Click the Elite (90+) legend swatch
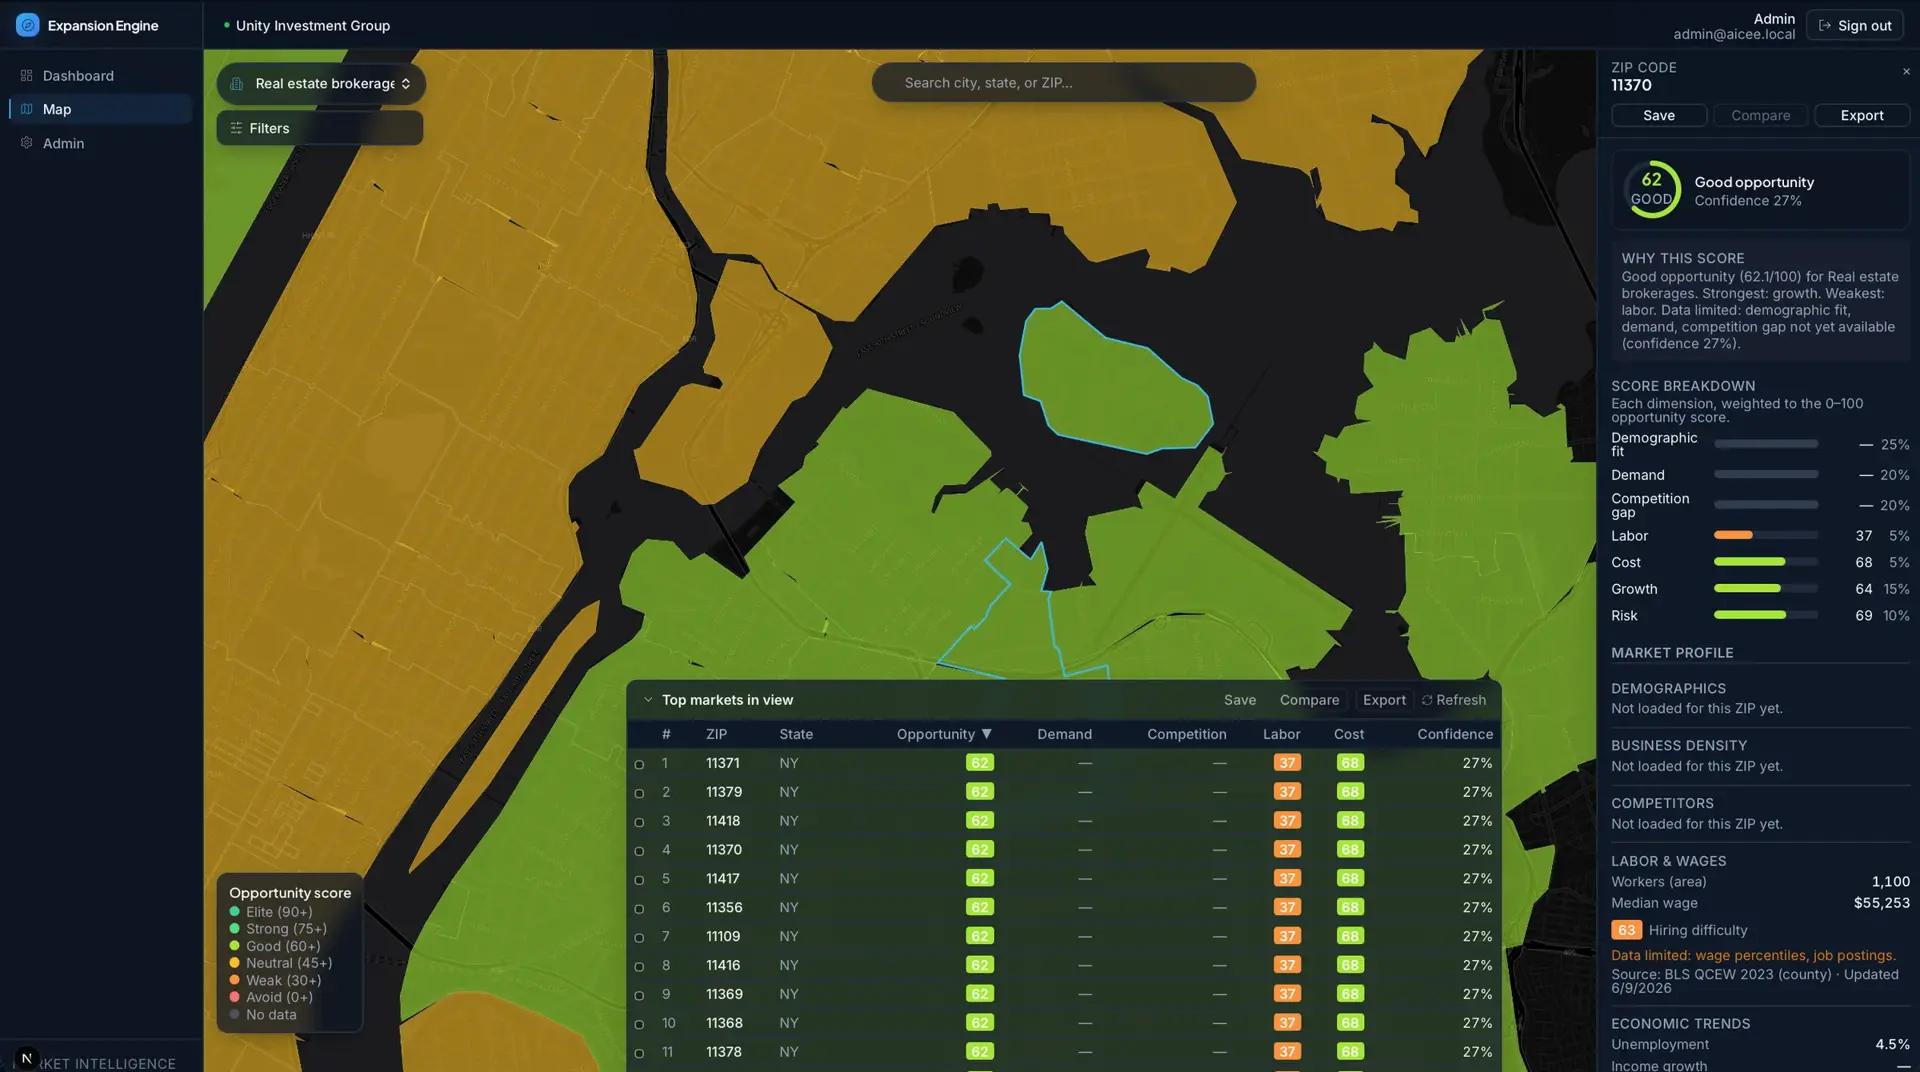 pyautogui.click(x=234, y=912)
